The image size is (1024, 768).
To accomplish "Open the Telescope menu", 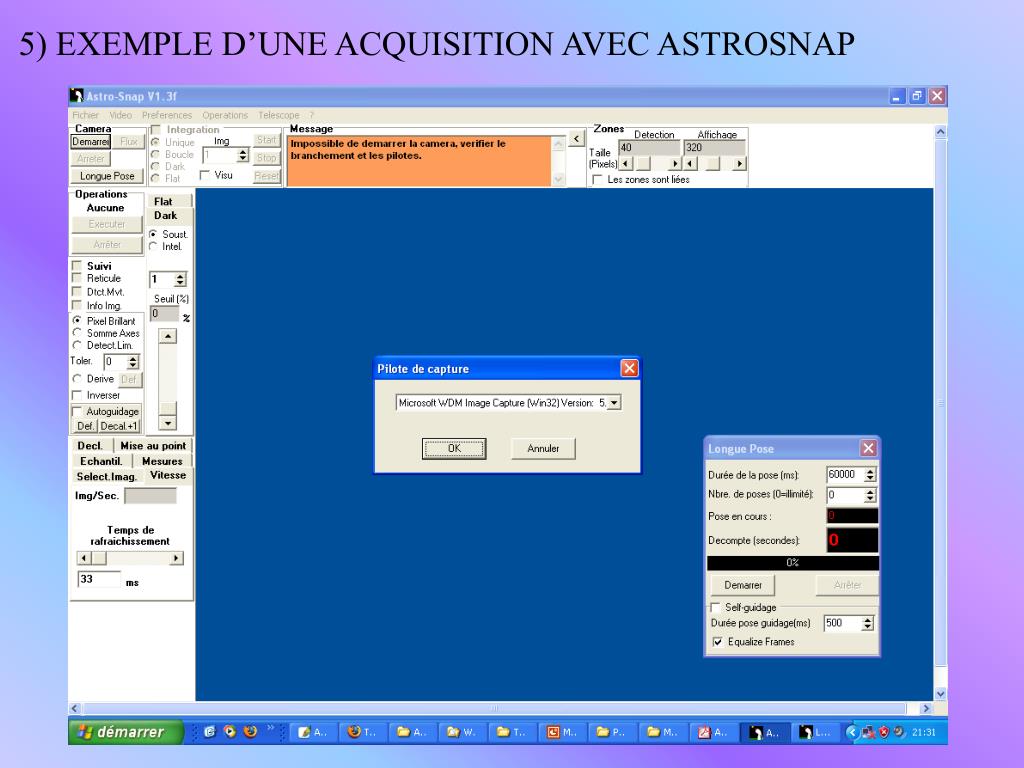I will point(279,115).
